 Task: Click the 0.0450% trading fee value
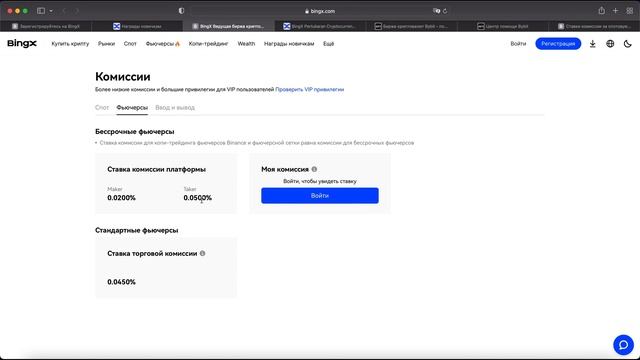121,282
